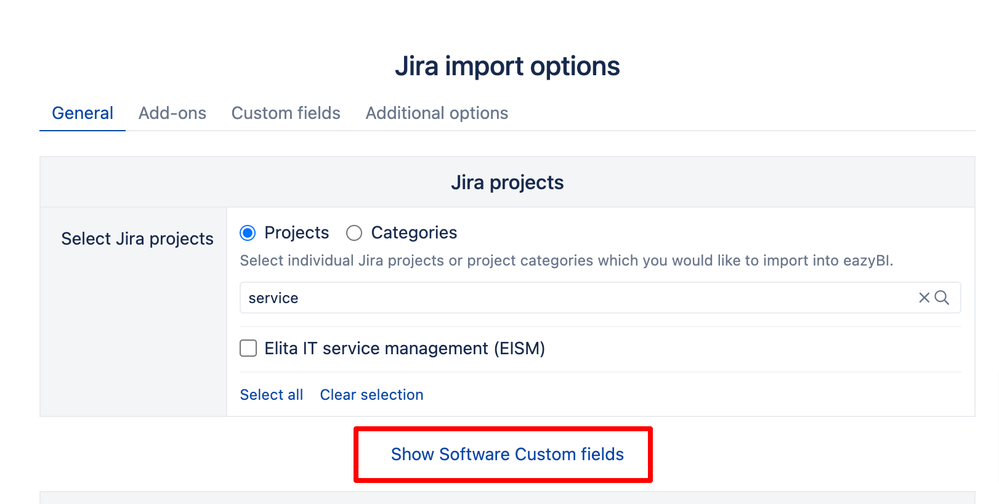This screenshot has width=999, height=504.
Task: Click the Select Jira projects label
Action: point(137,239)
